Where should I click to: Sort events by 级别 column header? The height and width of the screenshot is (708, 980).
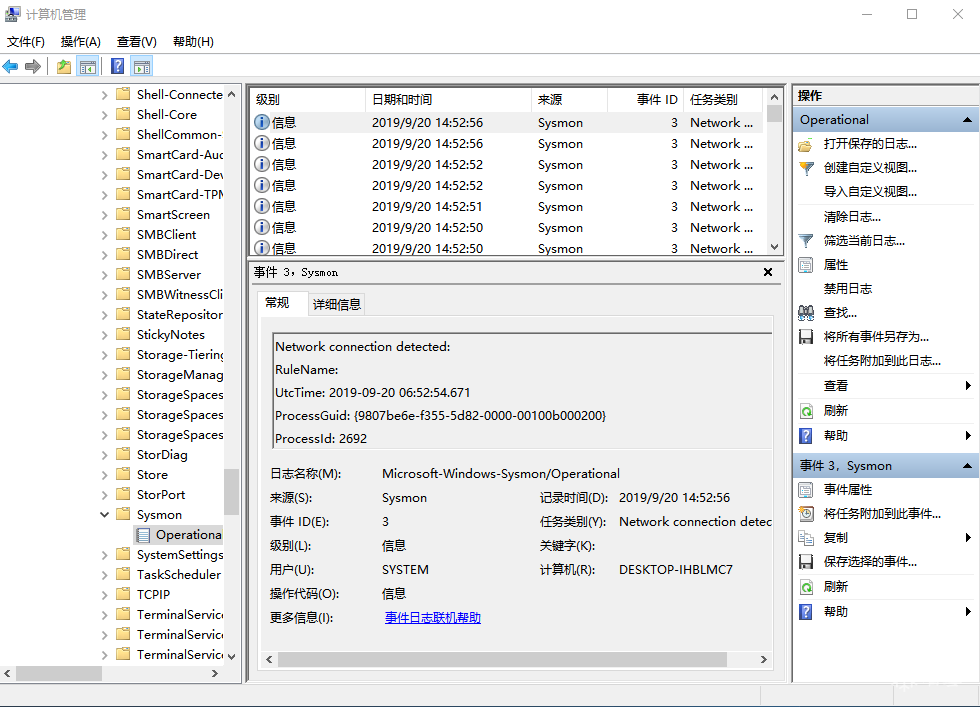(x=308, y=100)
